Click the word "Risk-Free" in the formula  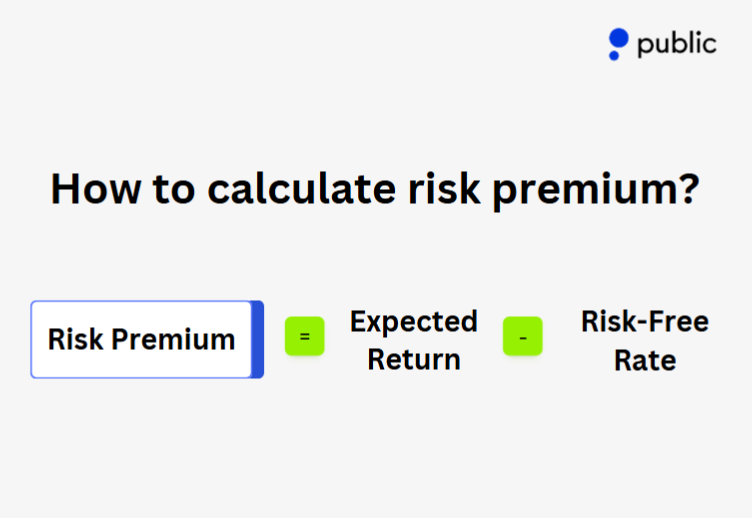tap(644, 321)
